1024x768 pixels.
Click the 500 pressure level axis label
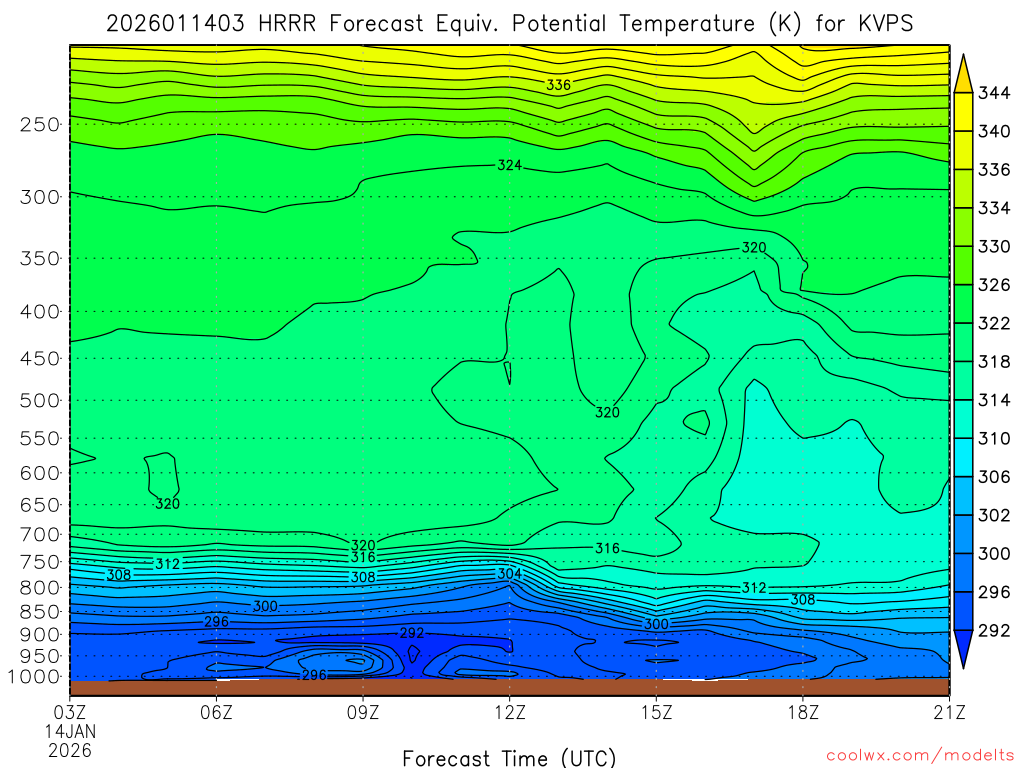pos(40,400)
